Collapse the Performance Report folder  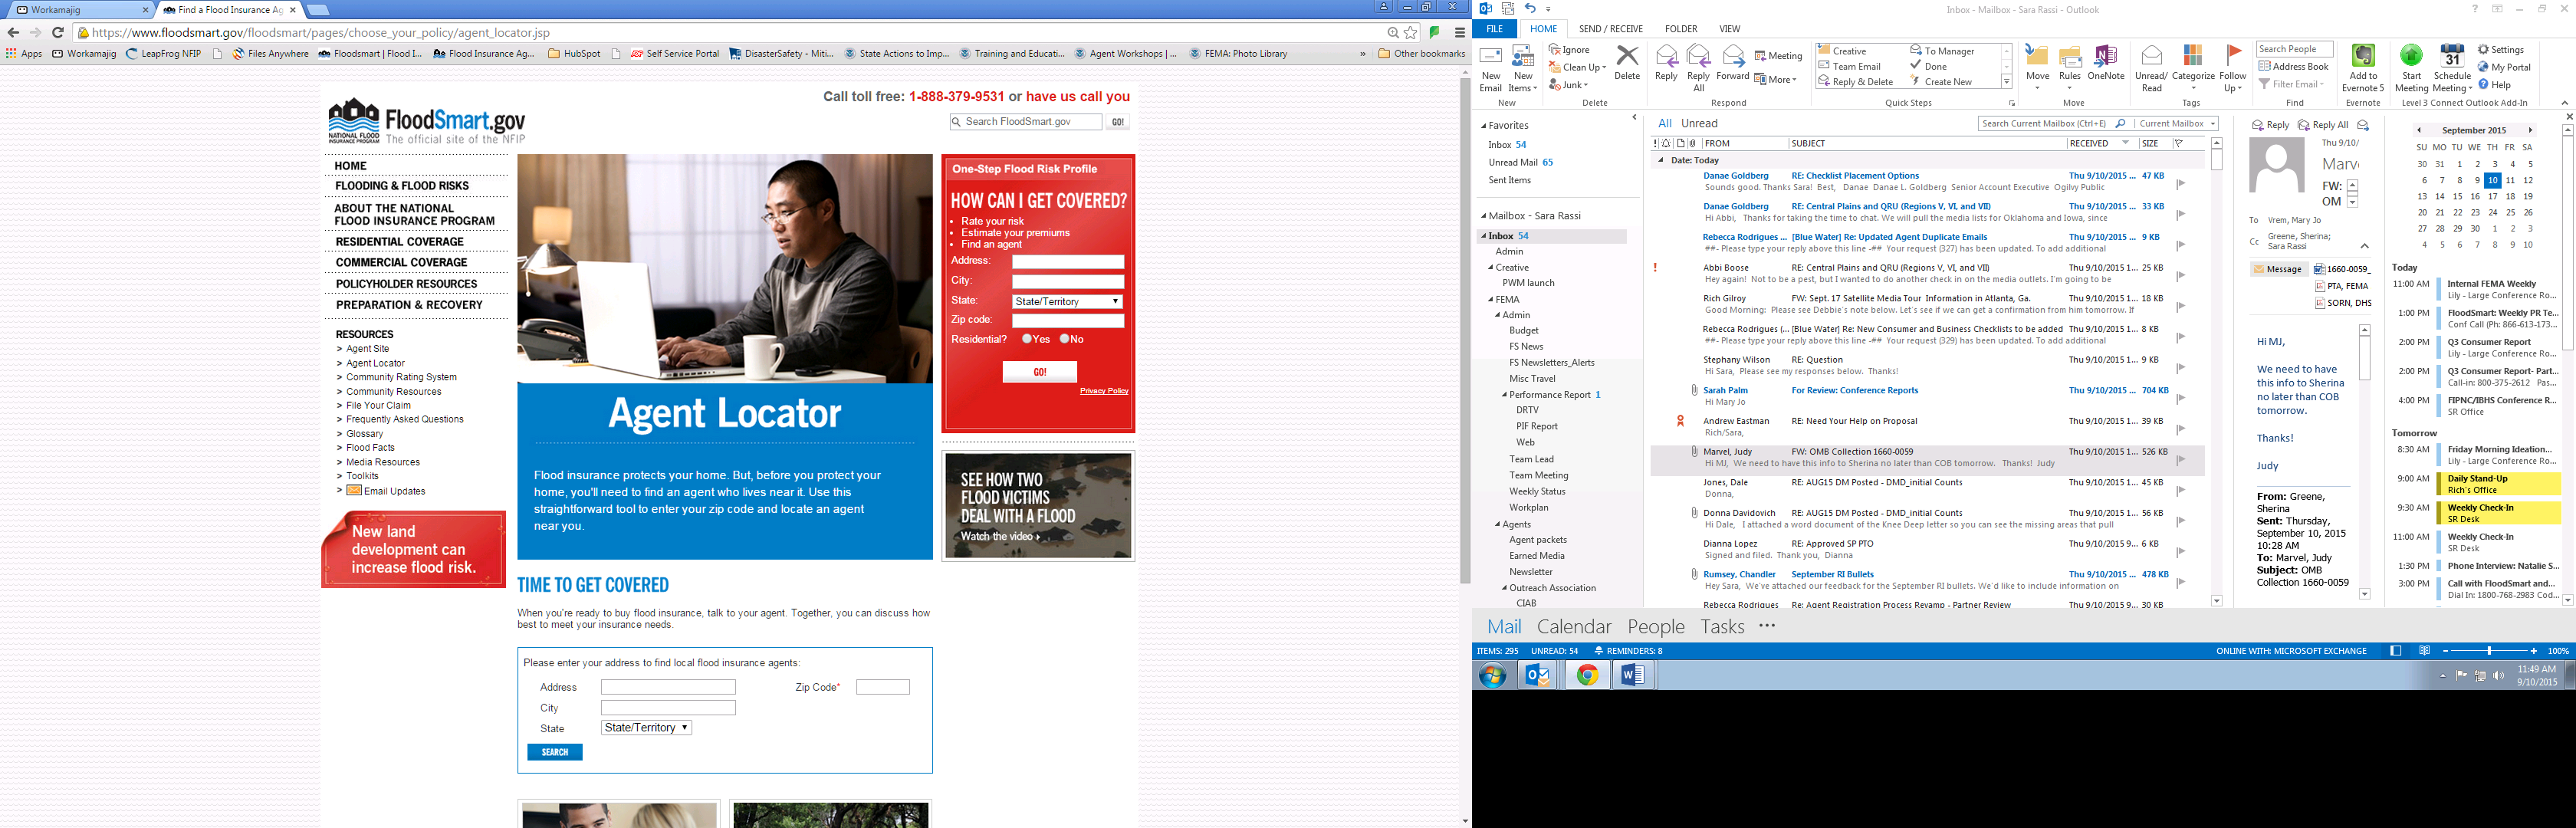(x=1504, y=395)
